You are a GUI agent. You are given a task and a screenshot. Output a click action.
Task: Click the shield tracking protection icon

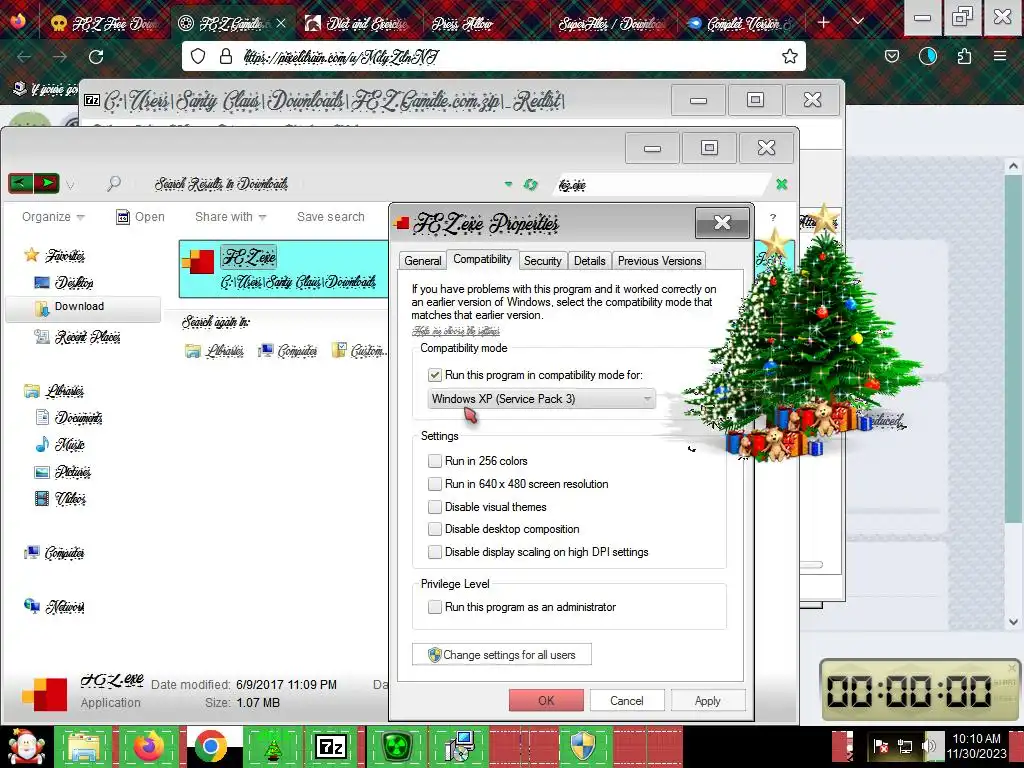click(198, 57)
